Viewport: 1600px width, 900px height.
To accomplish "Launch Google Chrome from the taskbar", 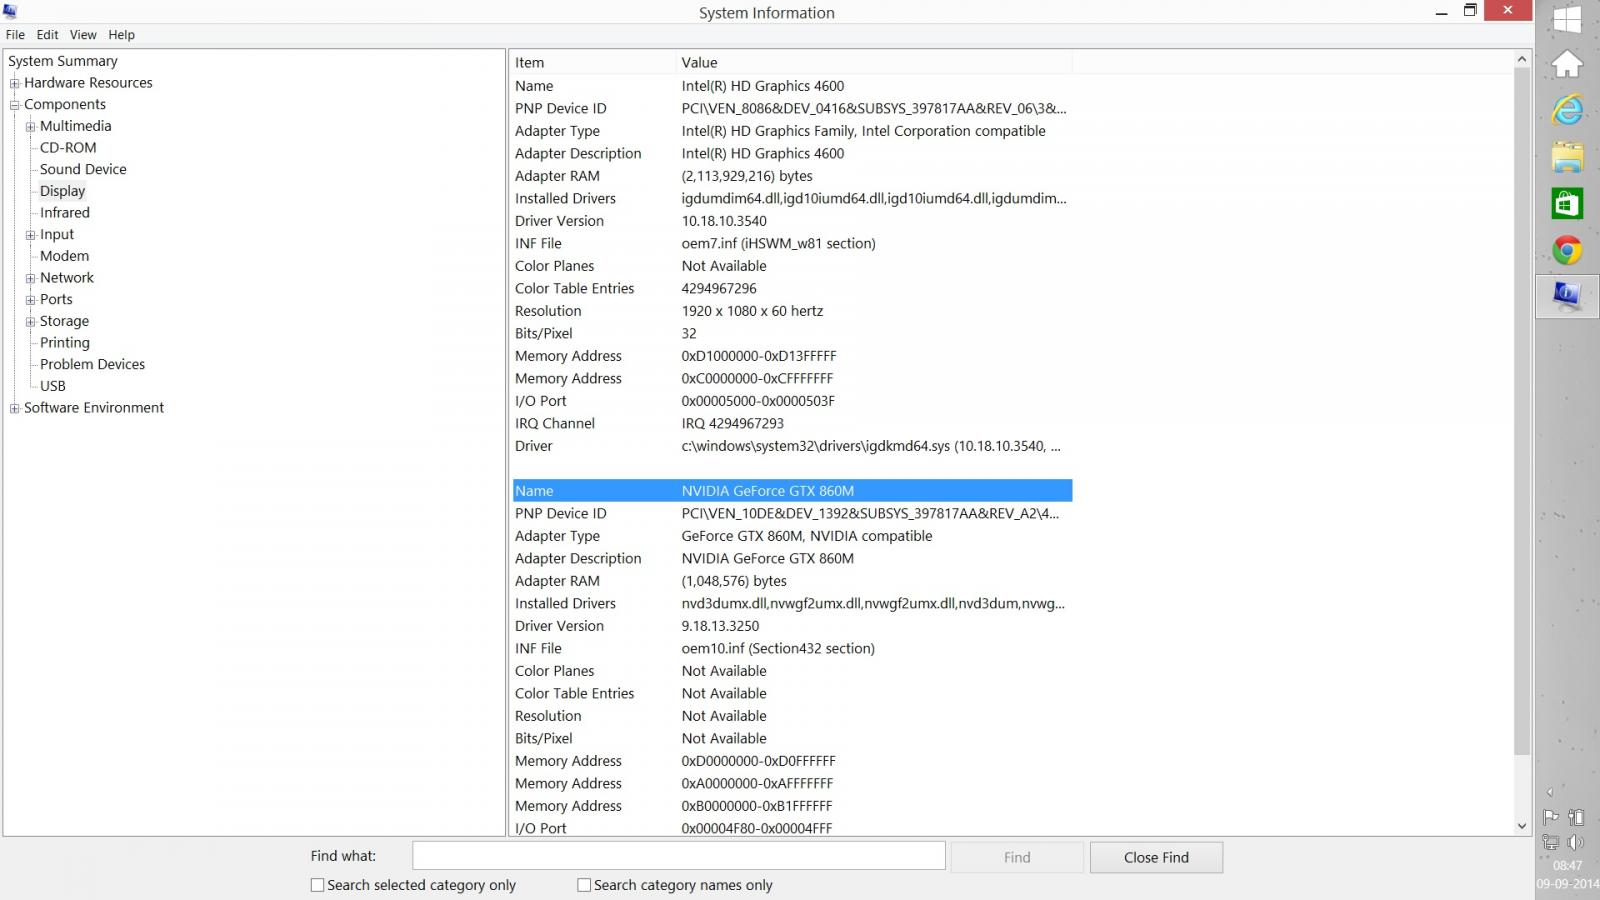I will [x=1567, y=250].
